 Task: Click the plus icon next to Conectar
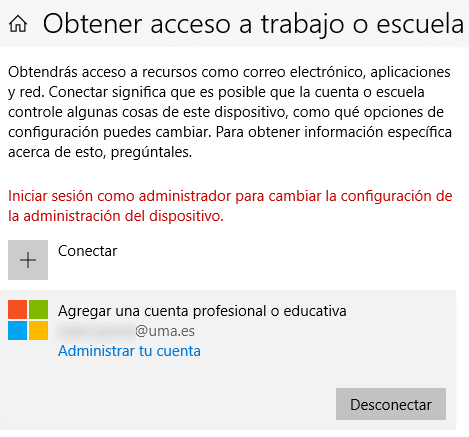[28, 260]
